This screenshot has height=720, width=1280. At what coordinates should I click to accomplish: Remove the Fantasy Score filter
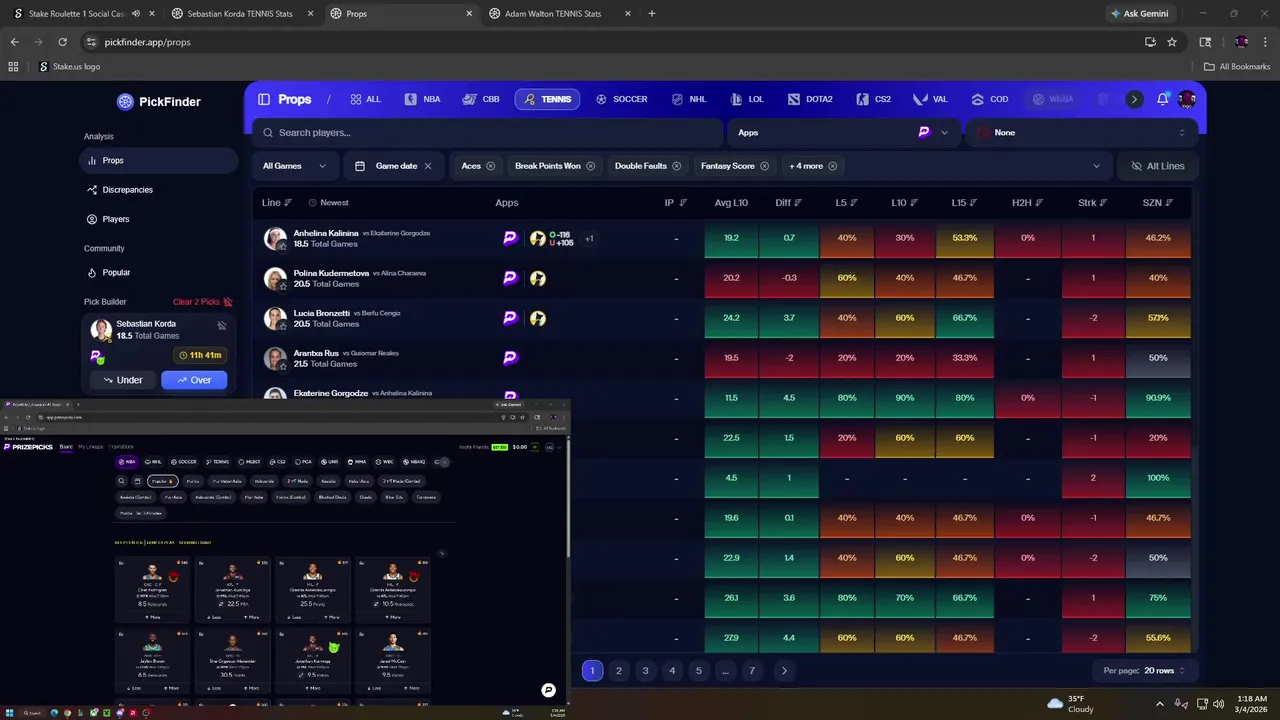click(x=765, y=166)
